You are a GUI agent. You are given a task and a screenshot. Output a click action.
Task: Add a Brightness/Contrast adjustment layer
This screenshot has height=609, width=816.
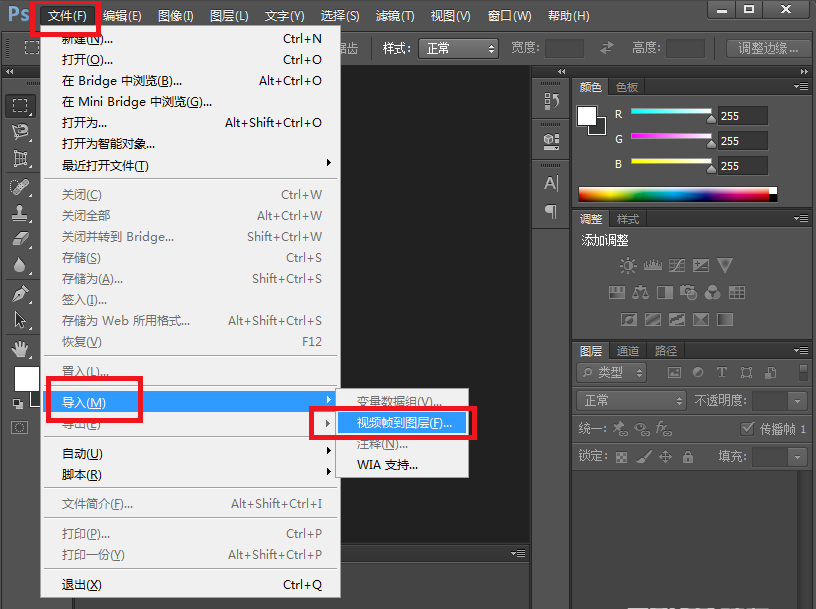coord(628,265)
